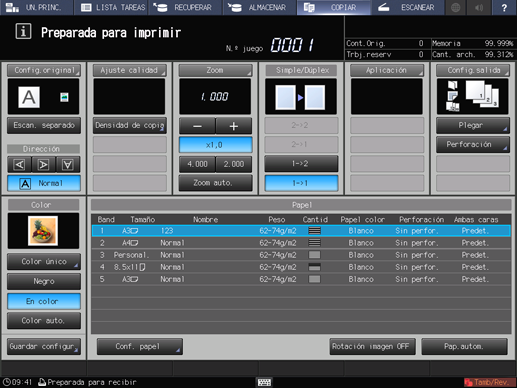Click tray 1 paper quantity level icon
Image resolution: width=517 pixels, height=388 pixels.
pos(315,231)
